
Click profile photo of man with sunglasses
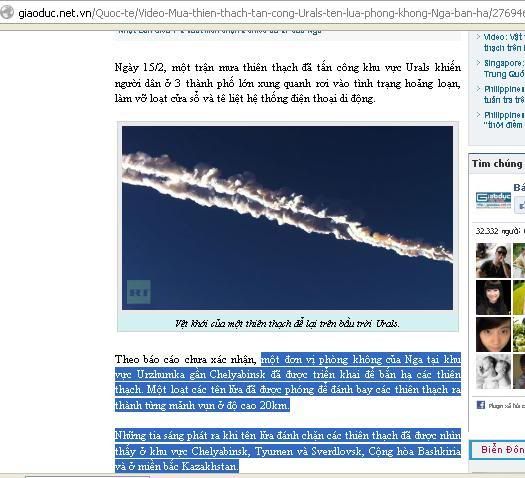(494, 260)
